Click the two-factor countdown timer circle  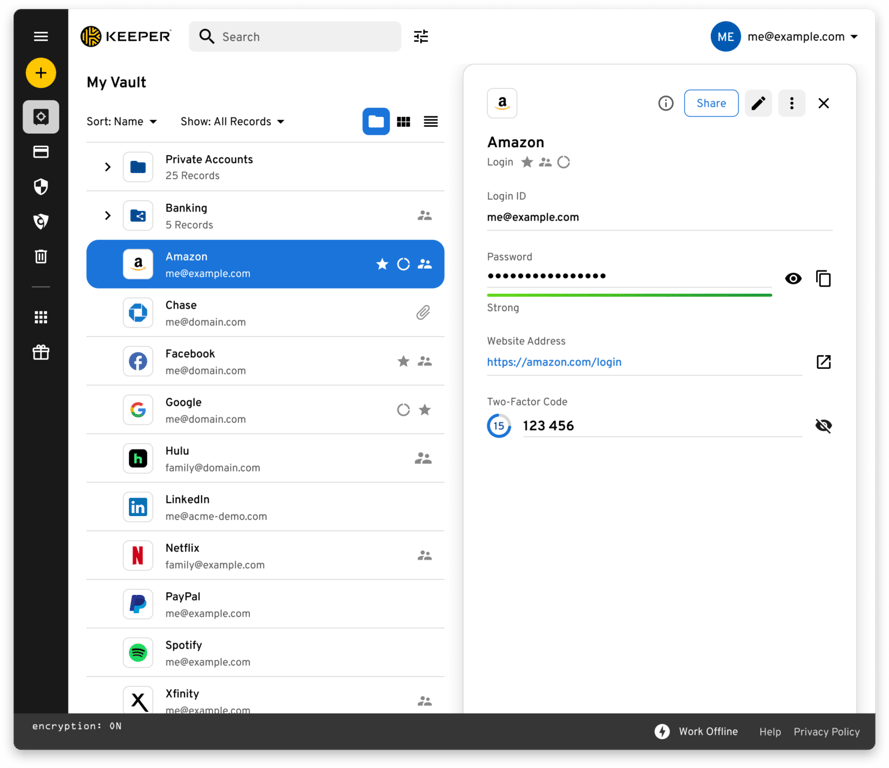click(499, 426)
